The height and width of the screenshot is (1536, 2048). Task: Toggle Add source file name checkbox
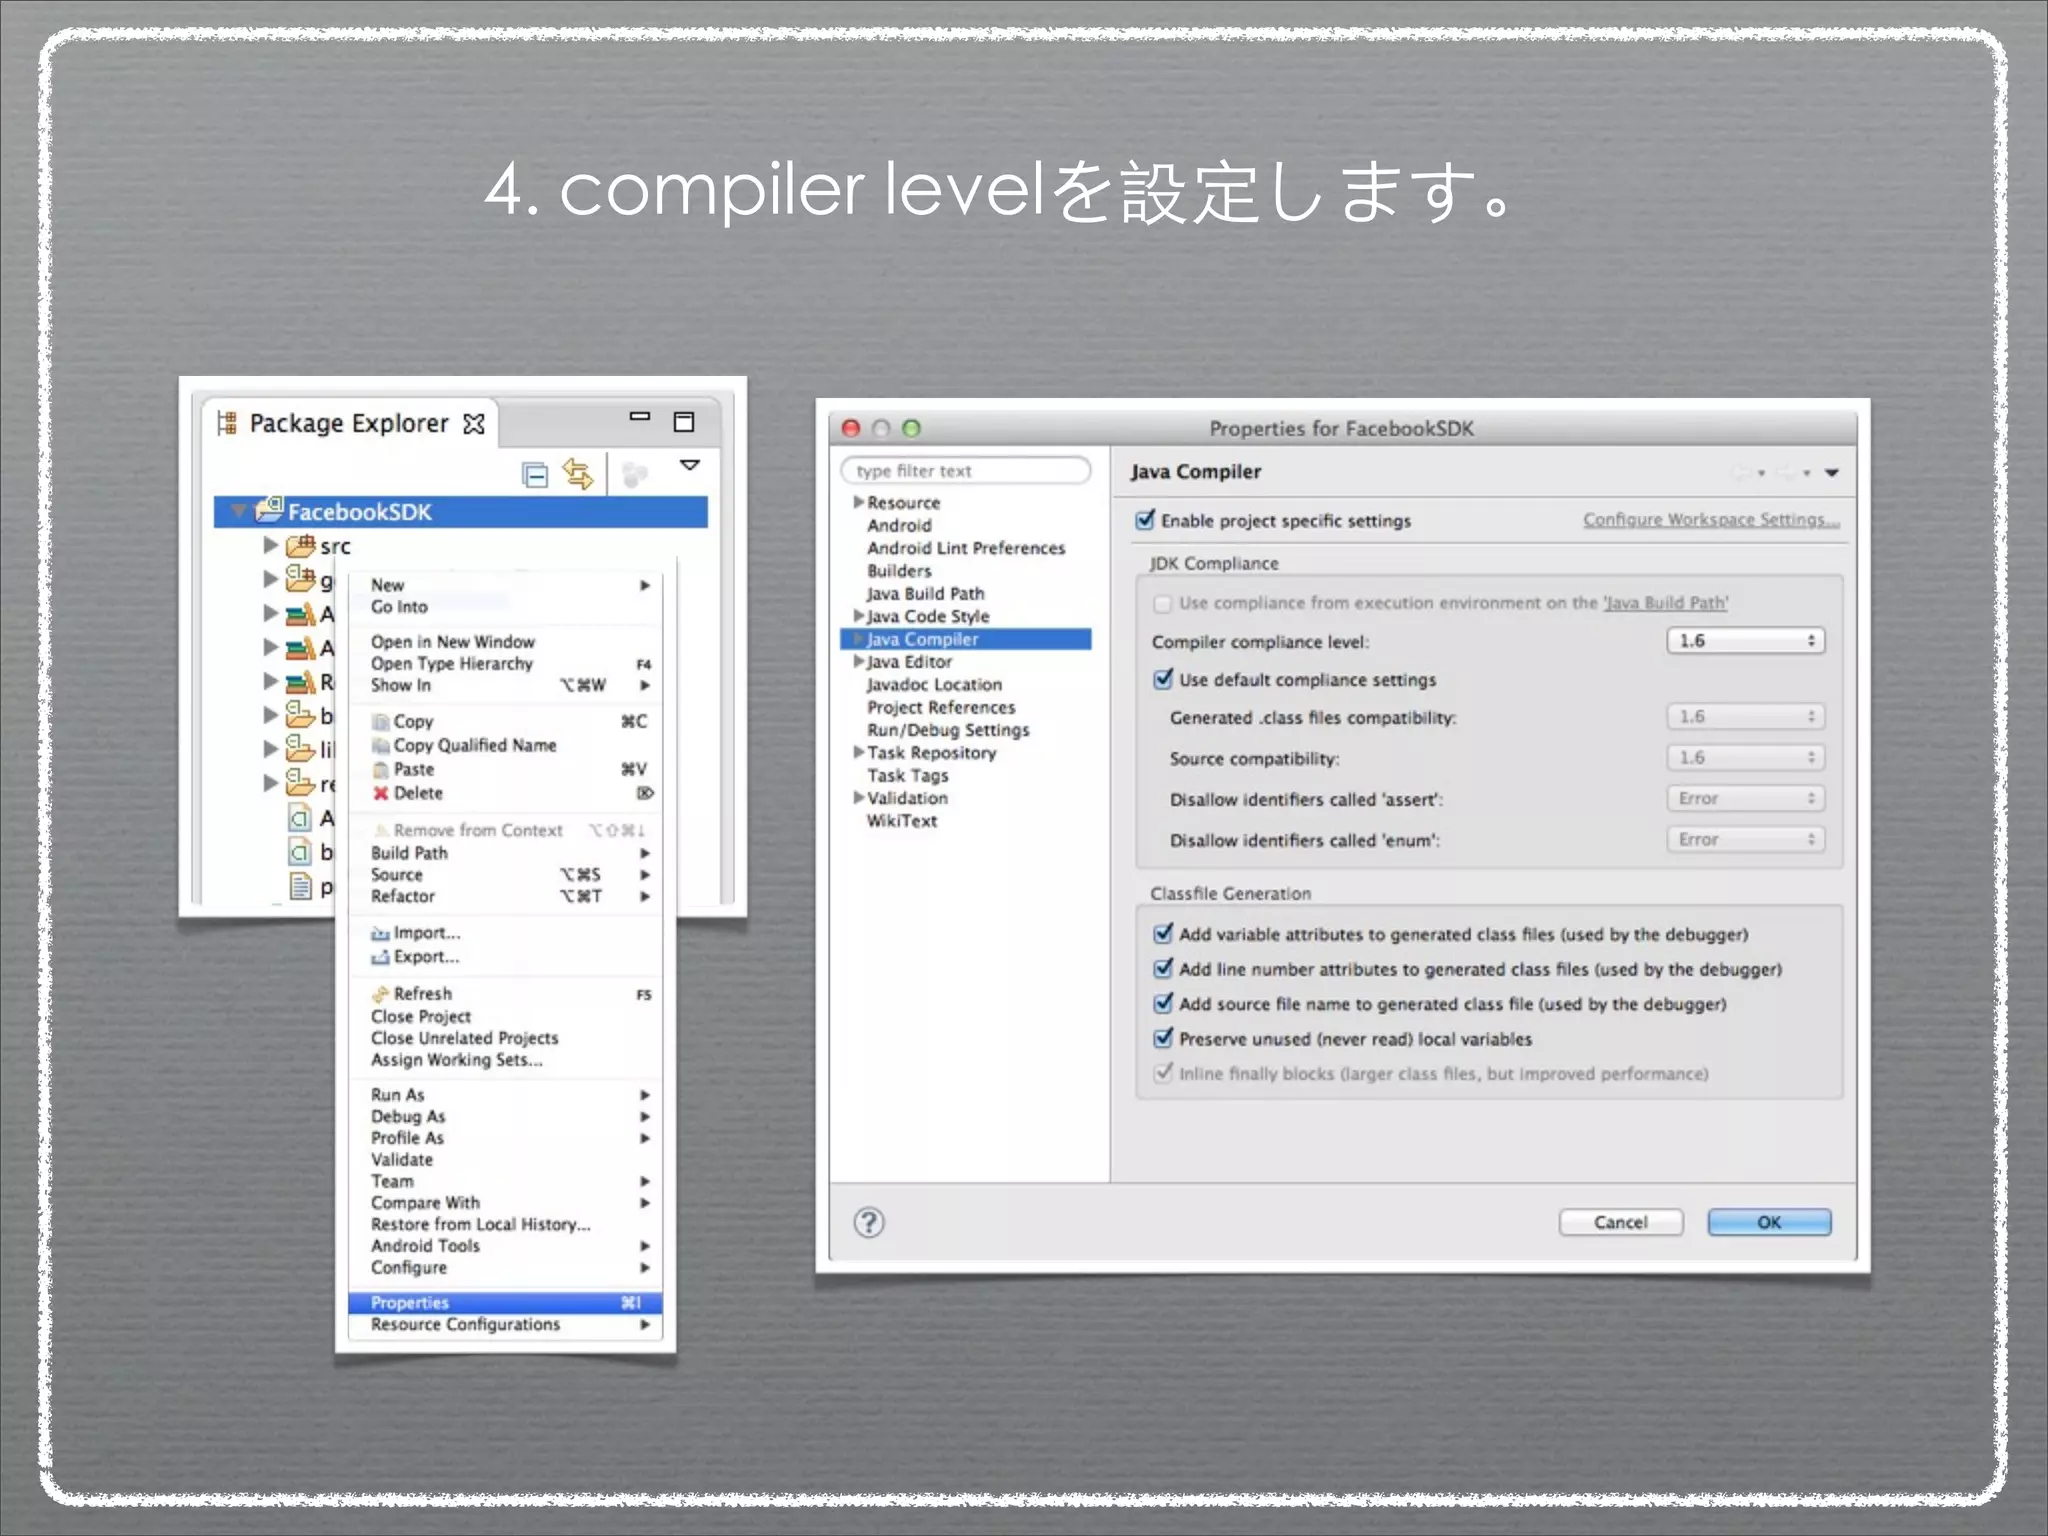coord(1163,1003)
